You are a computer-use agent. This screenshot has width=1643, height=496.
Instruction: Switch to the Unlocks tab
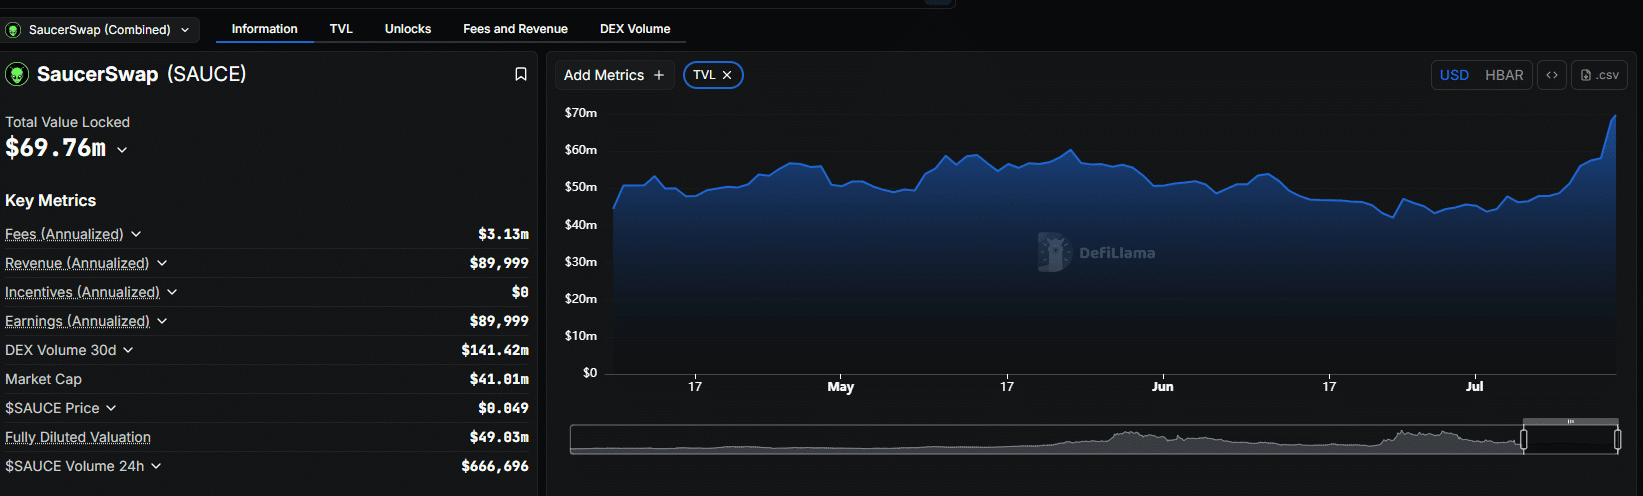pyautogui.click(x=408, y=29)
